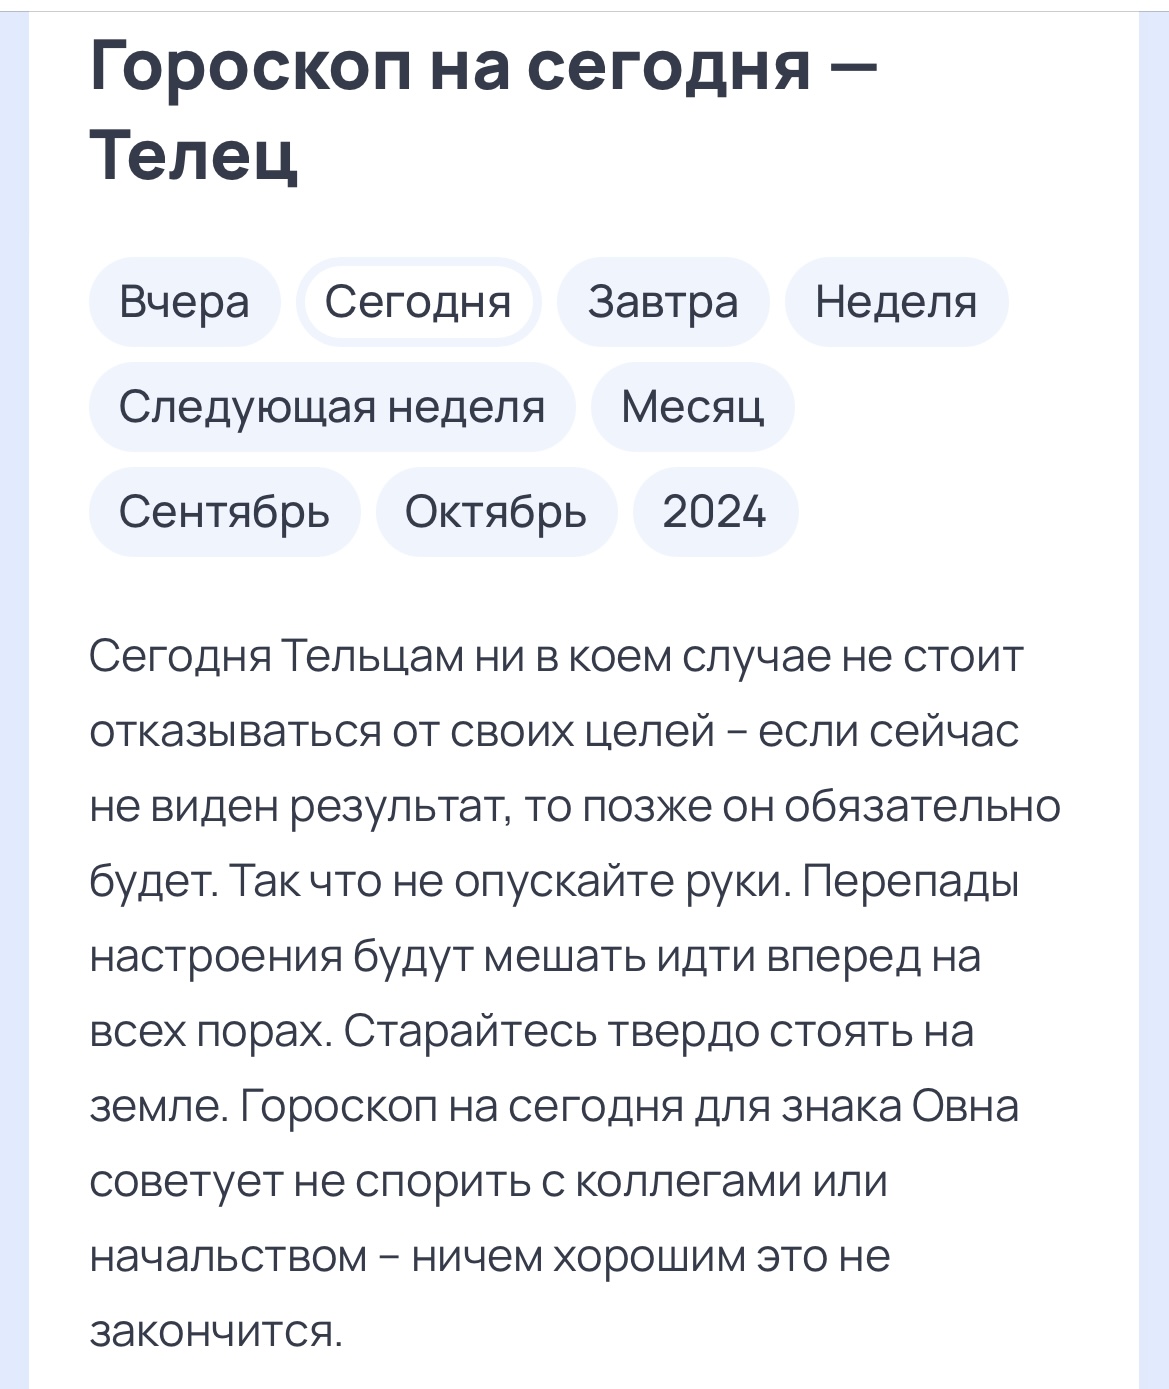Switch to the Октябрь tab
Viewport: 1169px width, 1389px height.
tap(496, 512)
